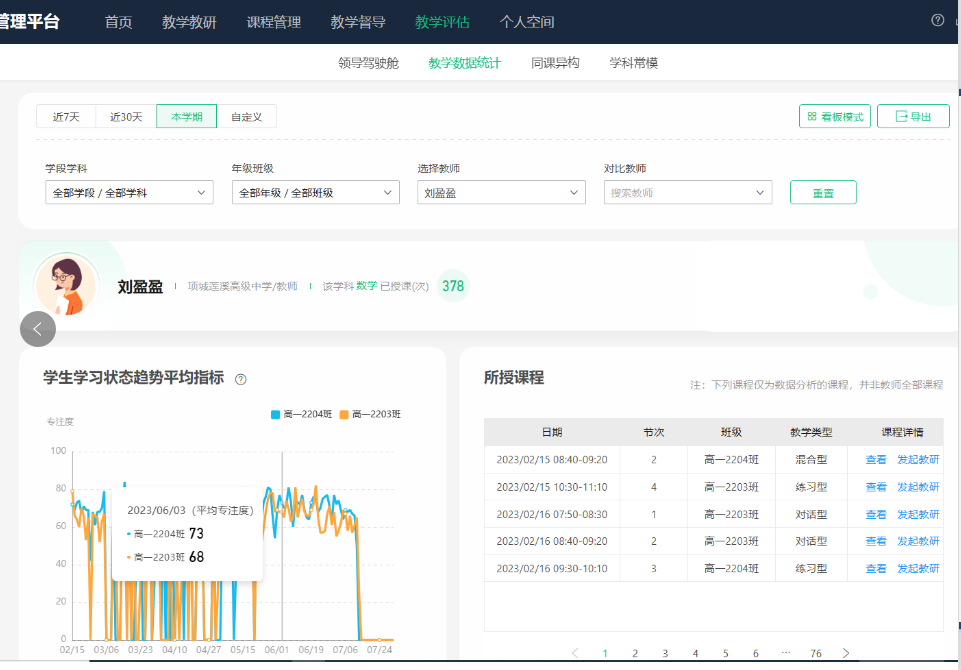Click the question mark beside chart title
The image size is (961, 670).
pyautogui.click(x=240, y=379)
